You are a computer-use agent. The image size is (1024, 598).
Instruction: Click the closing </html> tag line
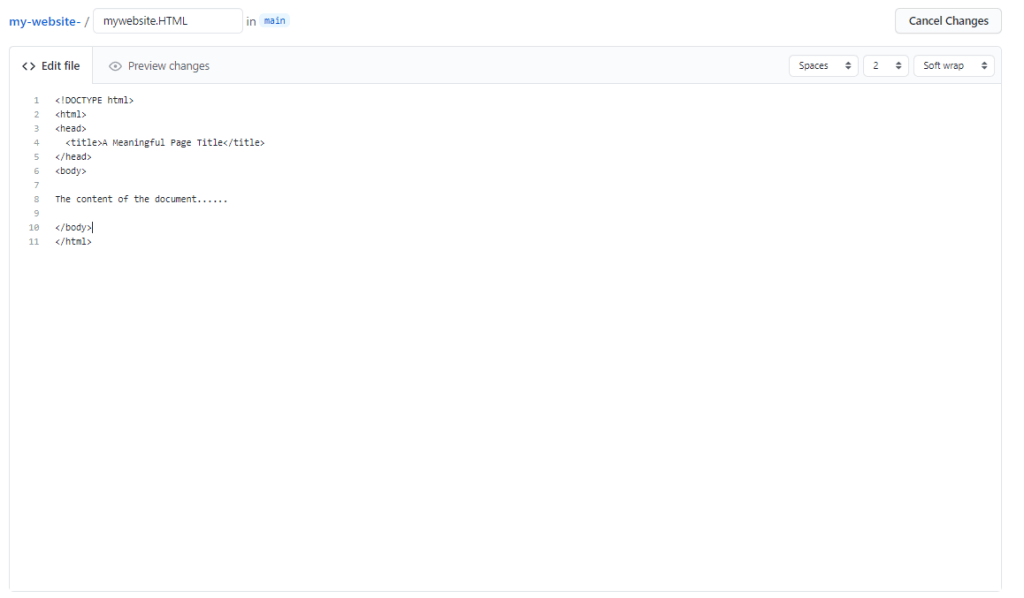[73, 241]
